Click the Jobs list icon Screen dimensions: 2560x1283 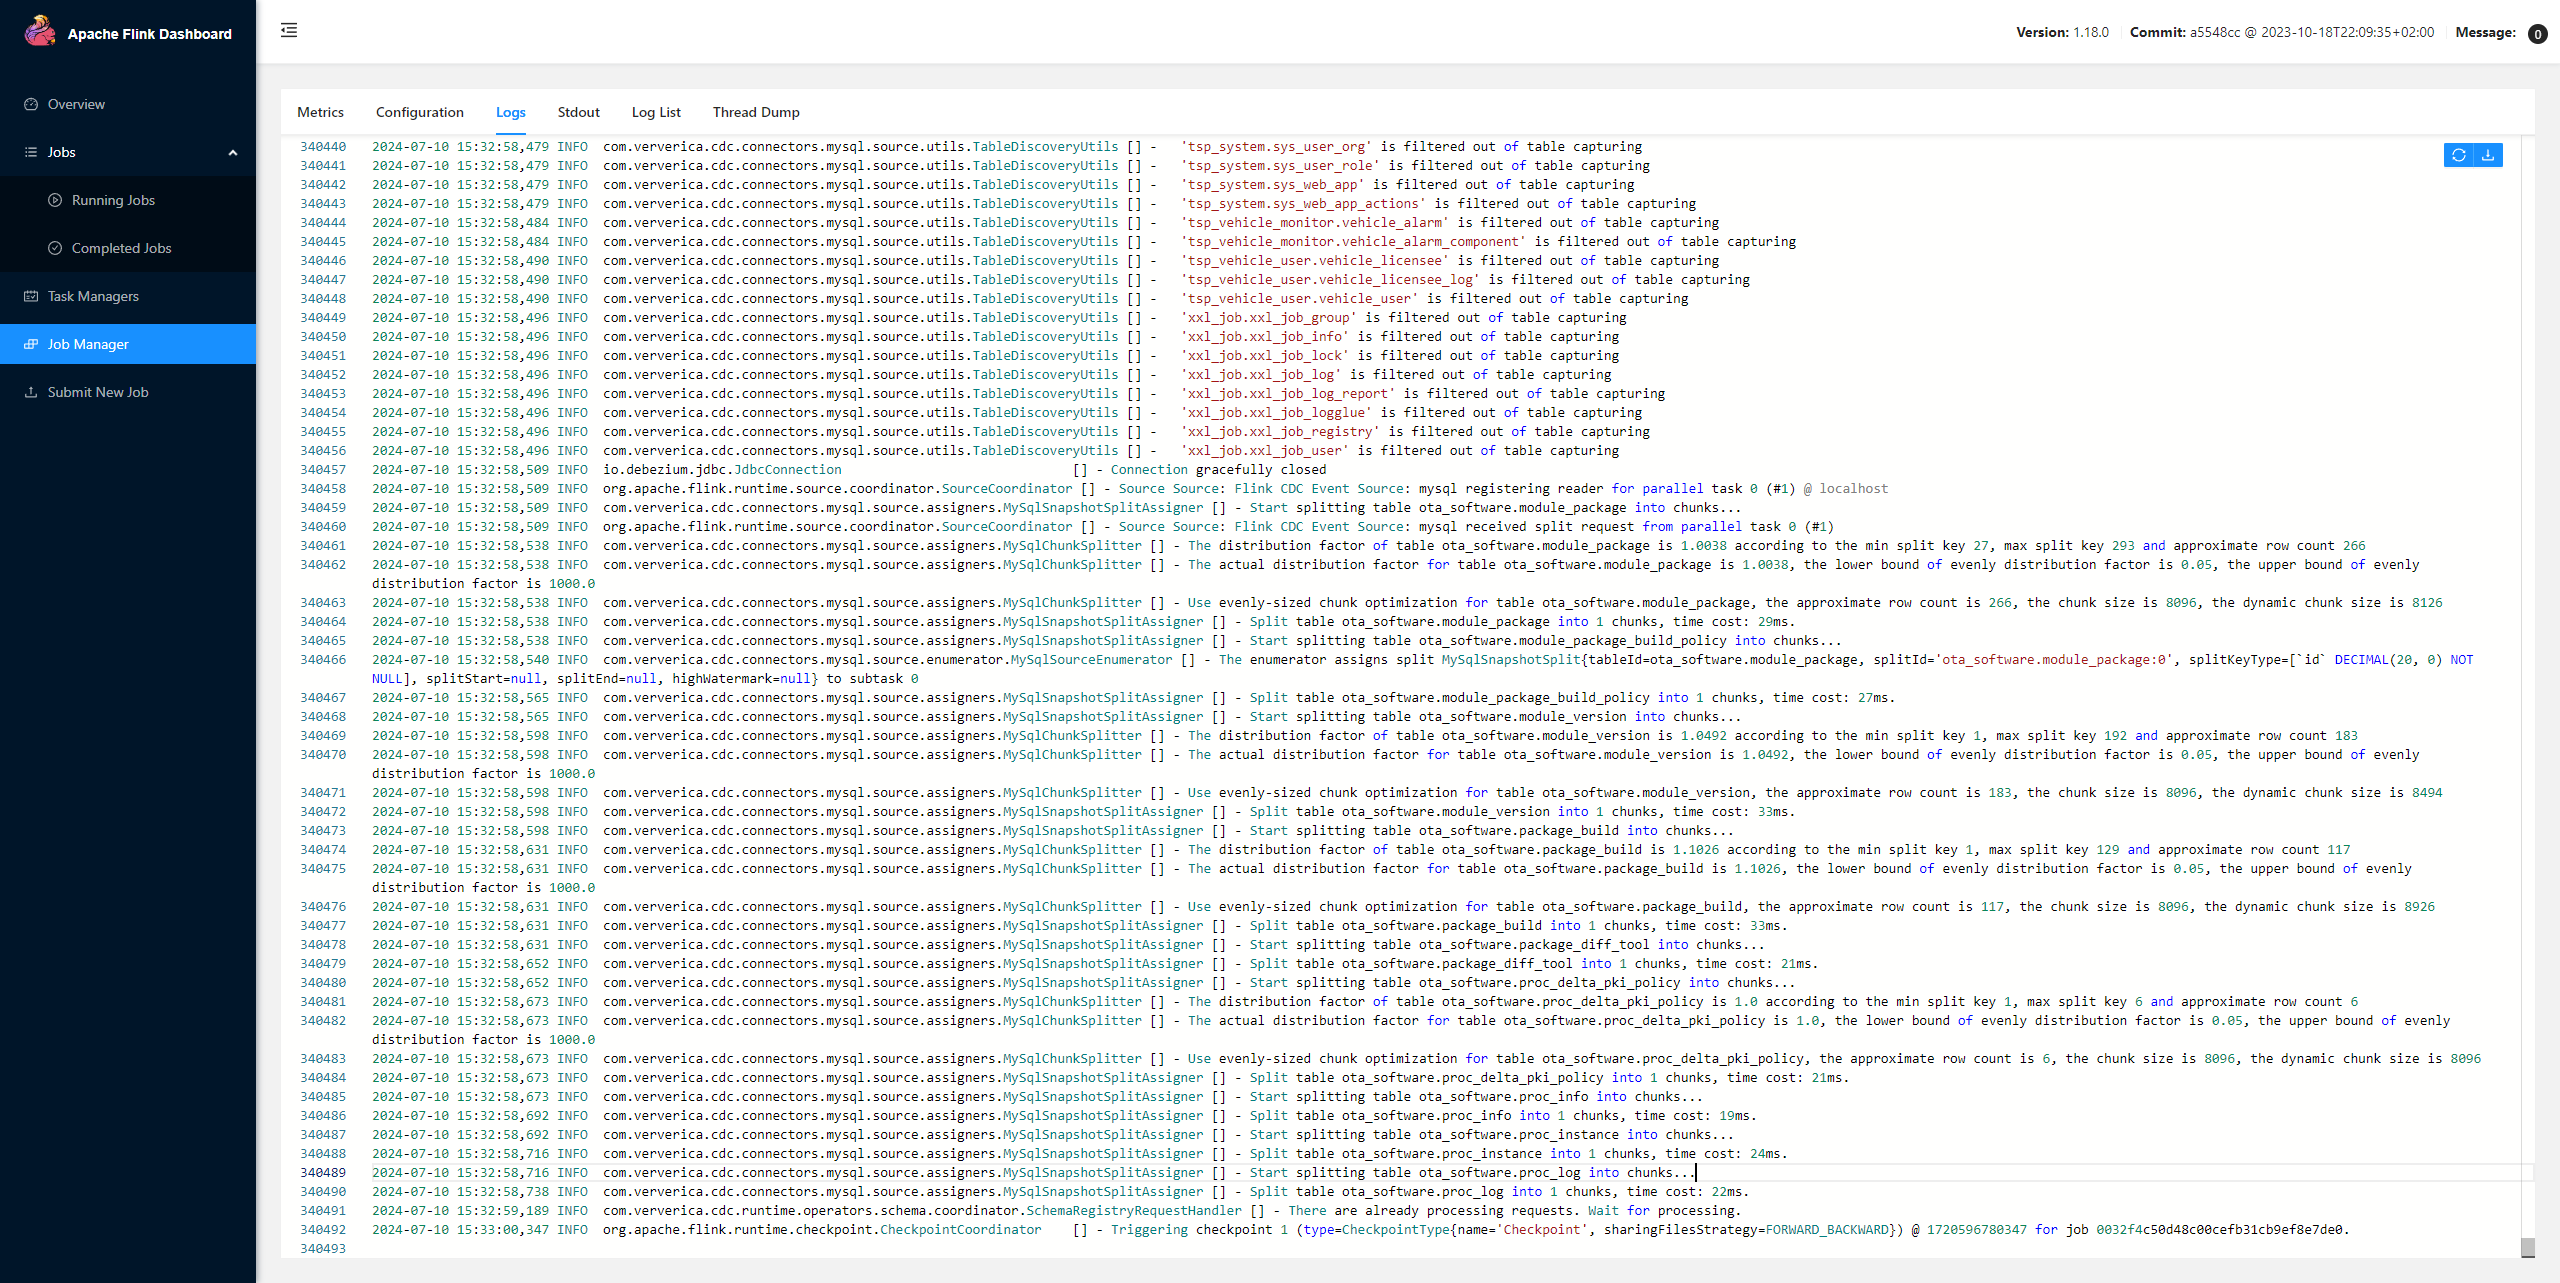[31, 152]
